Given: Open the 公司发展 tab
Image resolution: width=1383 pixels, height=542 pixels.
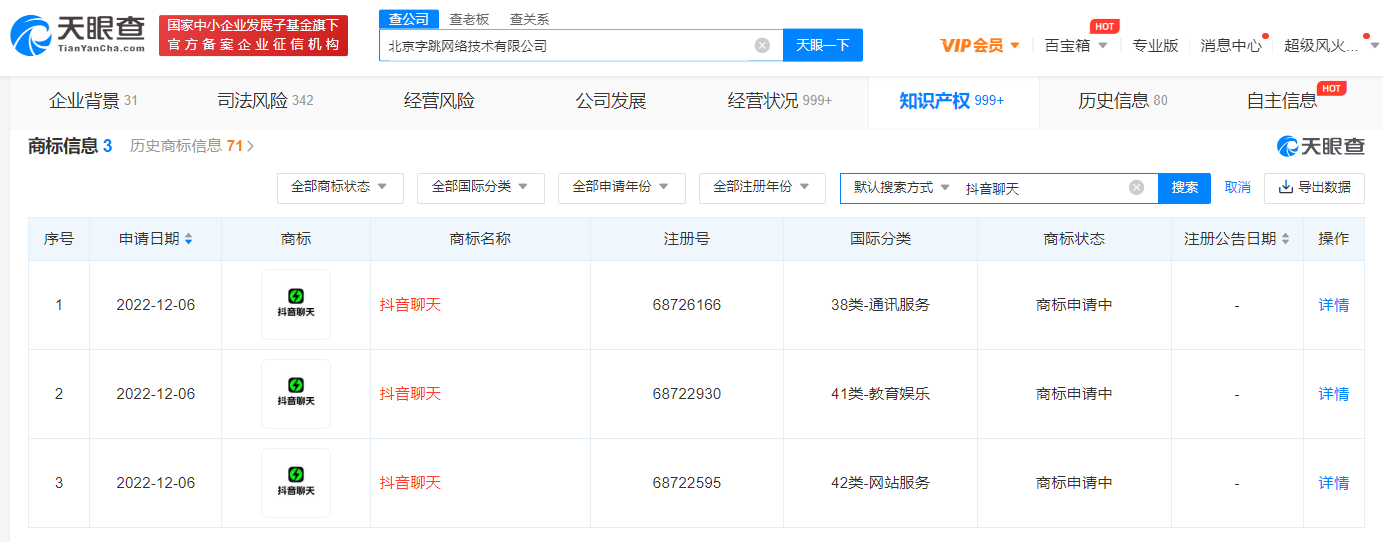Looking at the screenshot, I should point(611,101).
